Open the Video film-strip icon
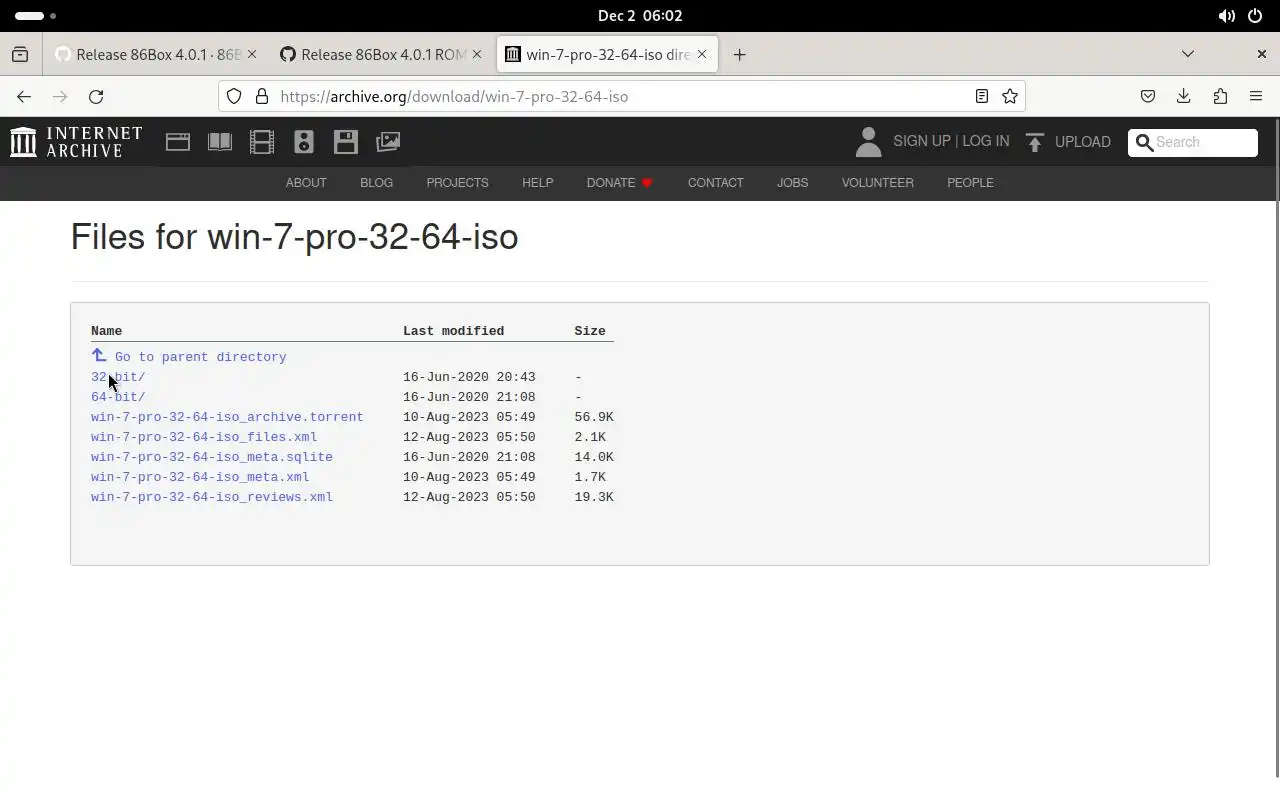This screenshot has height=800, width=1280. tap(262, 142)
